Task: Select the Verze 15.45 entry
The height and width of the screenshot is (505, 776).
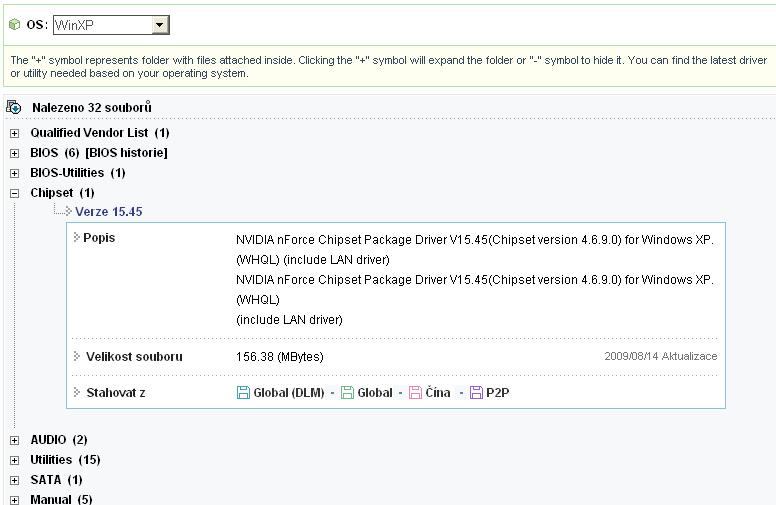Action: 109,212
